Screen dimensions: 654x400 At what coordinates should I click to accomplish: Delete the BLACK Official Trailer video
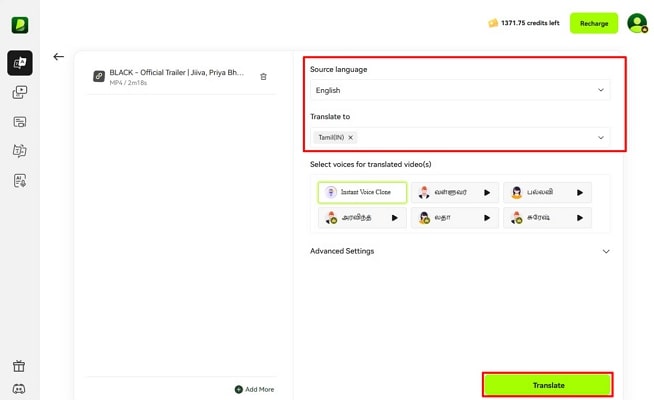pos(263,77)
